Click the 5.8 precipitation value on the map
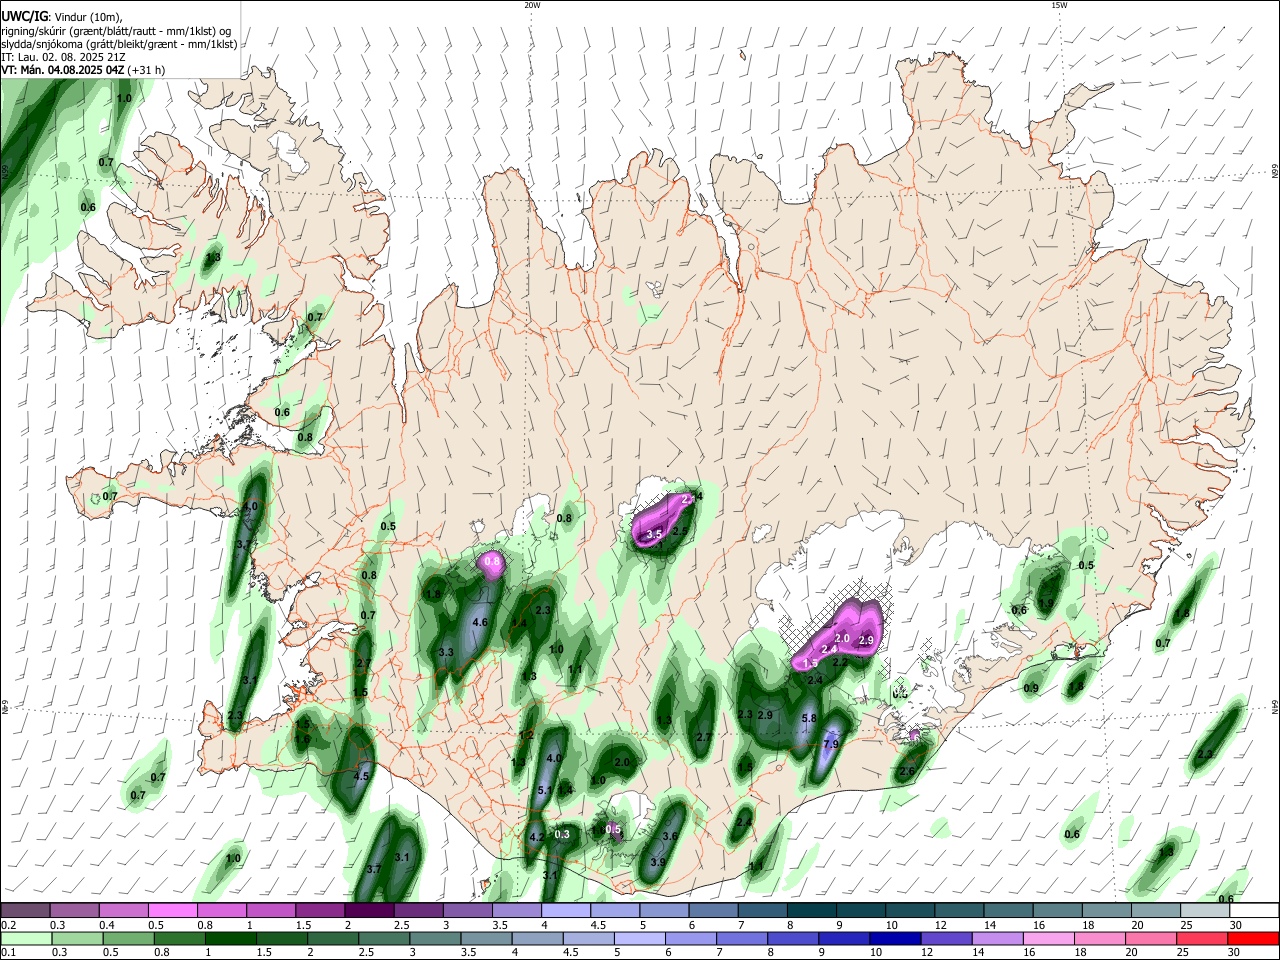 pos(810,719)
